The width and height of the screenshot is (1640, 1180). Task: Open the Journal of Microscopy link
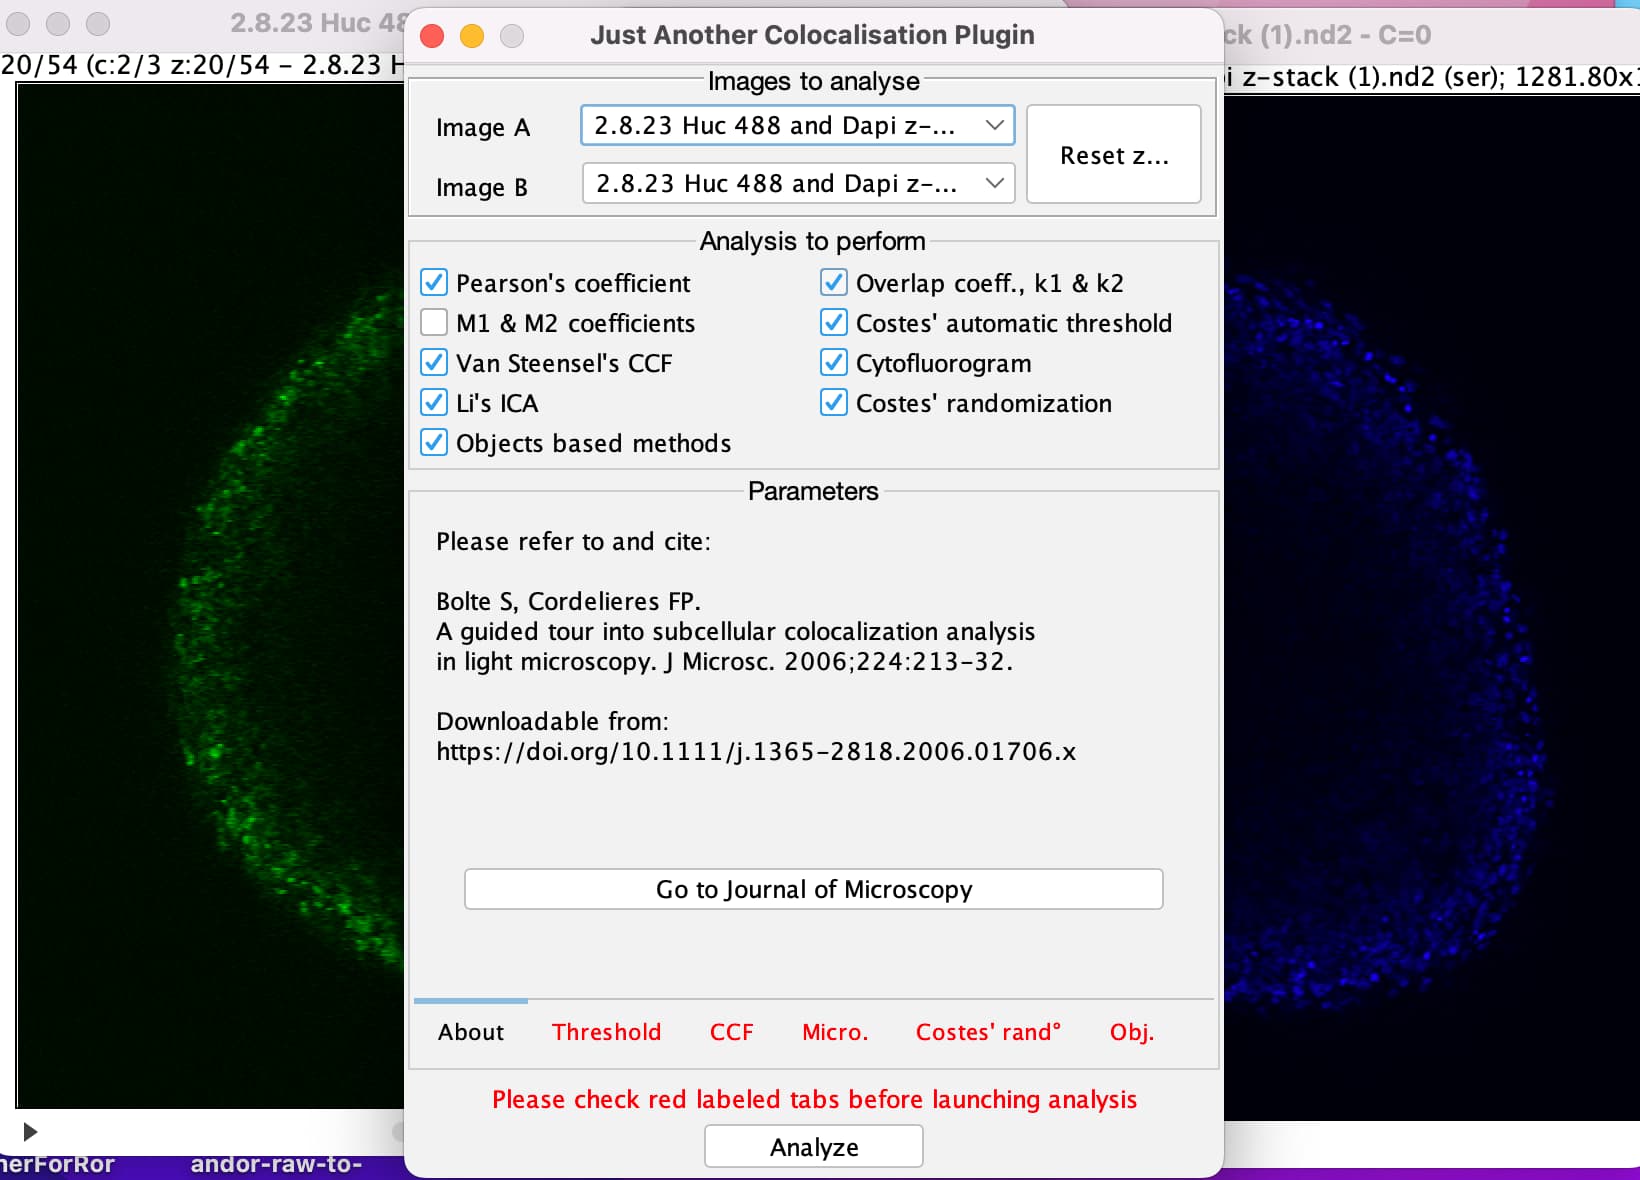pyautogui.click(x=813, y=889)
